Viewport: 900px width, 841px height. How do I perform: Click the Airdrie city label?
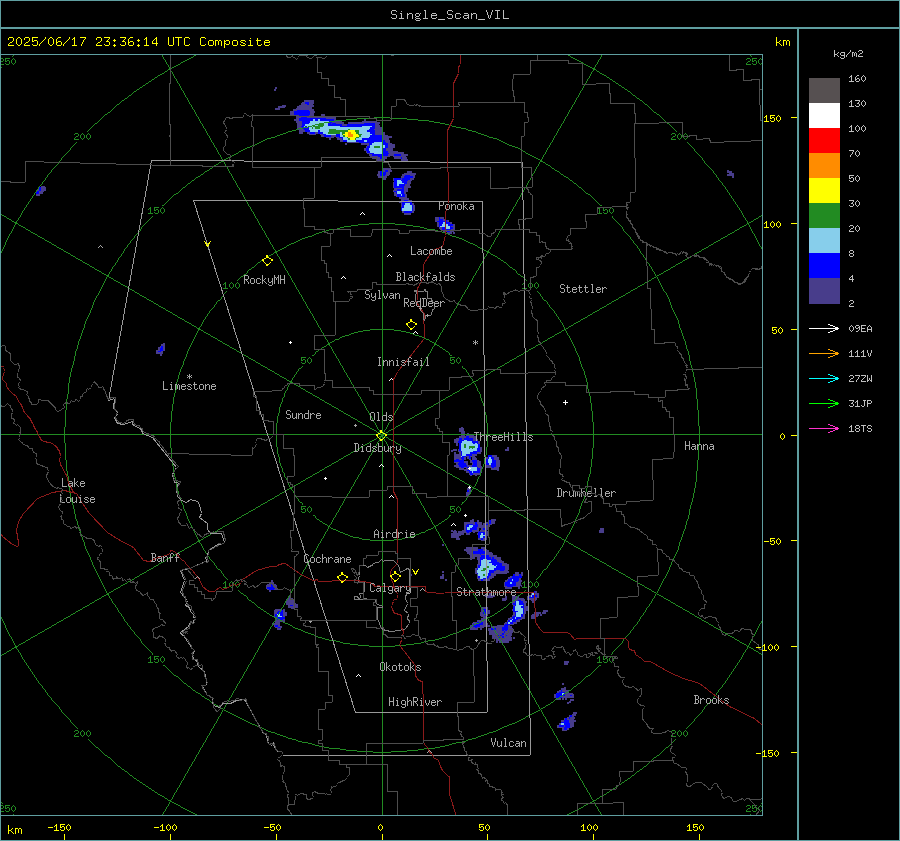(x=394, y=534)
